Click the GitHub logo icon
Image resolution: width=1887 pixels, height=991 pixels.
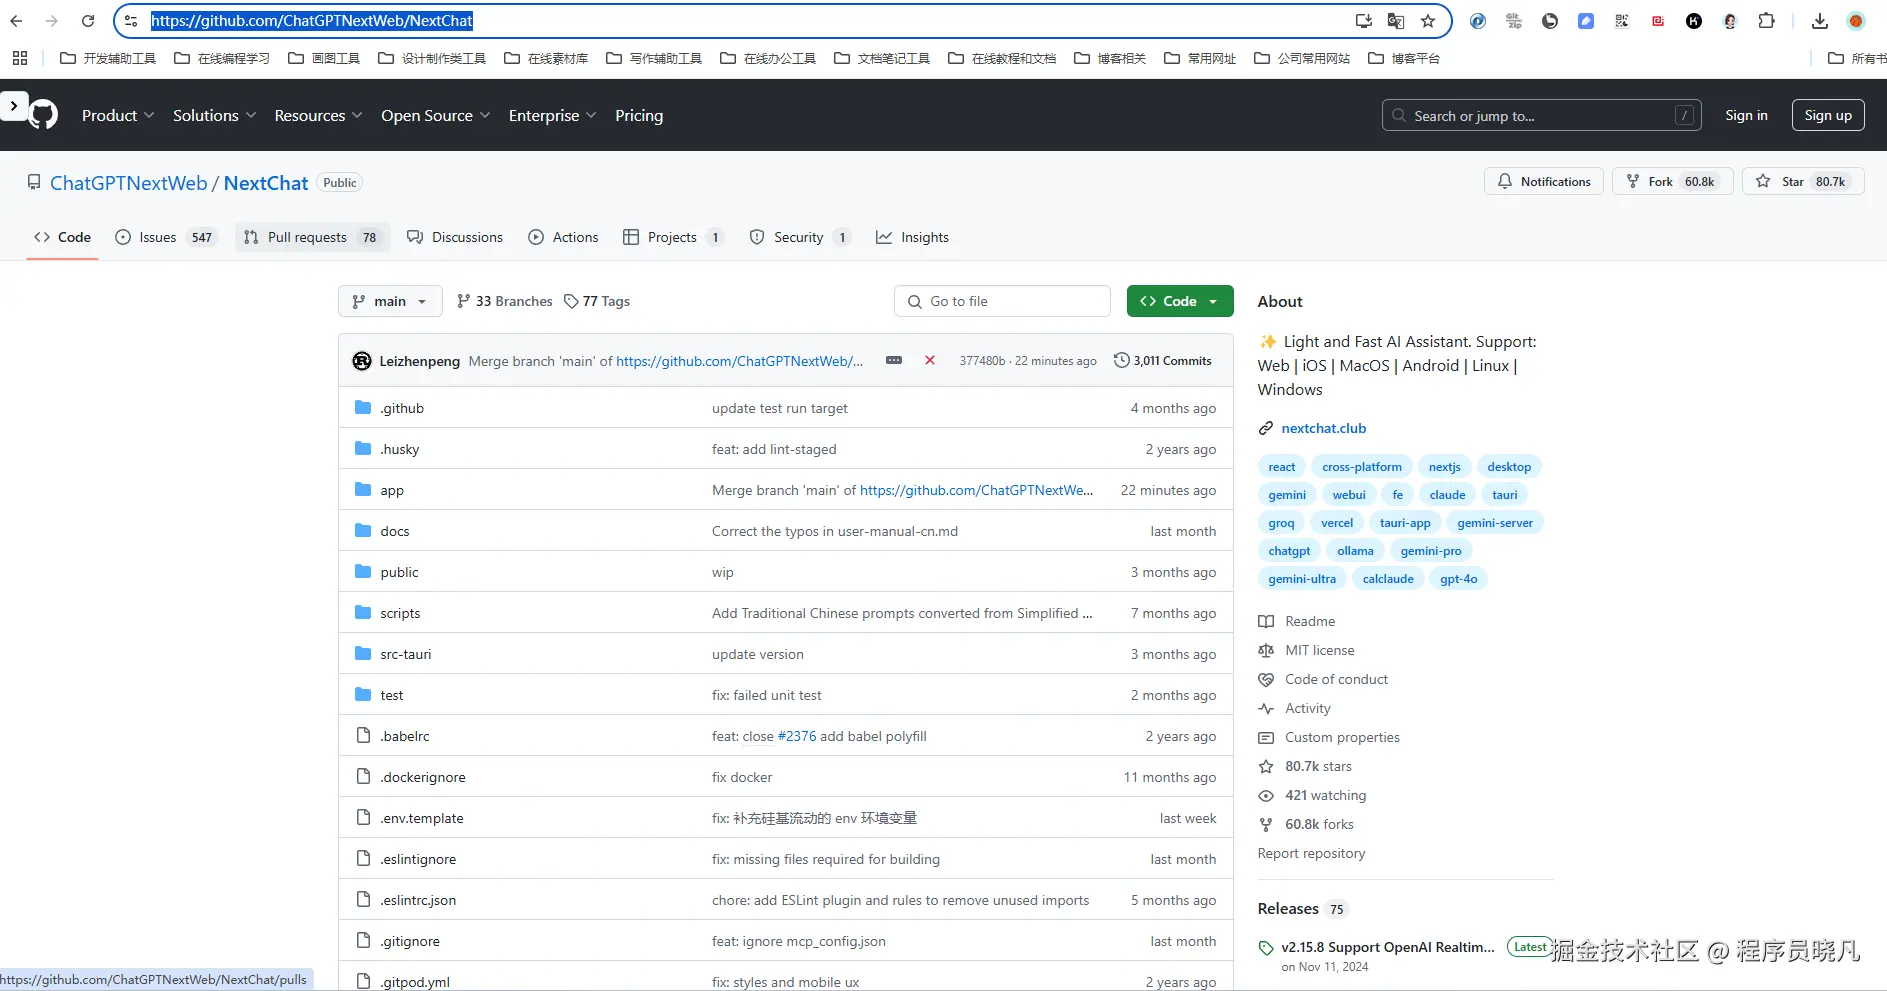click(43, 115)
